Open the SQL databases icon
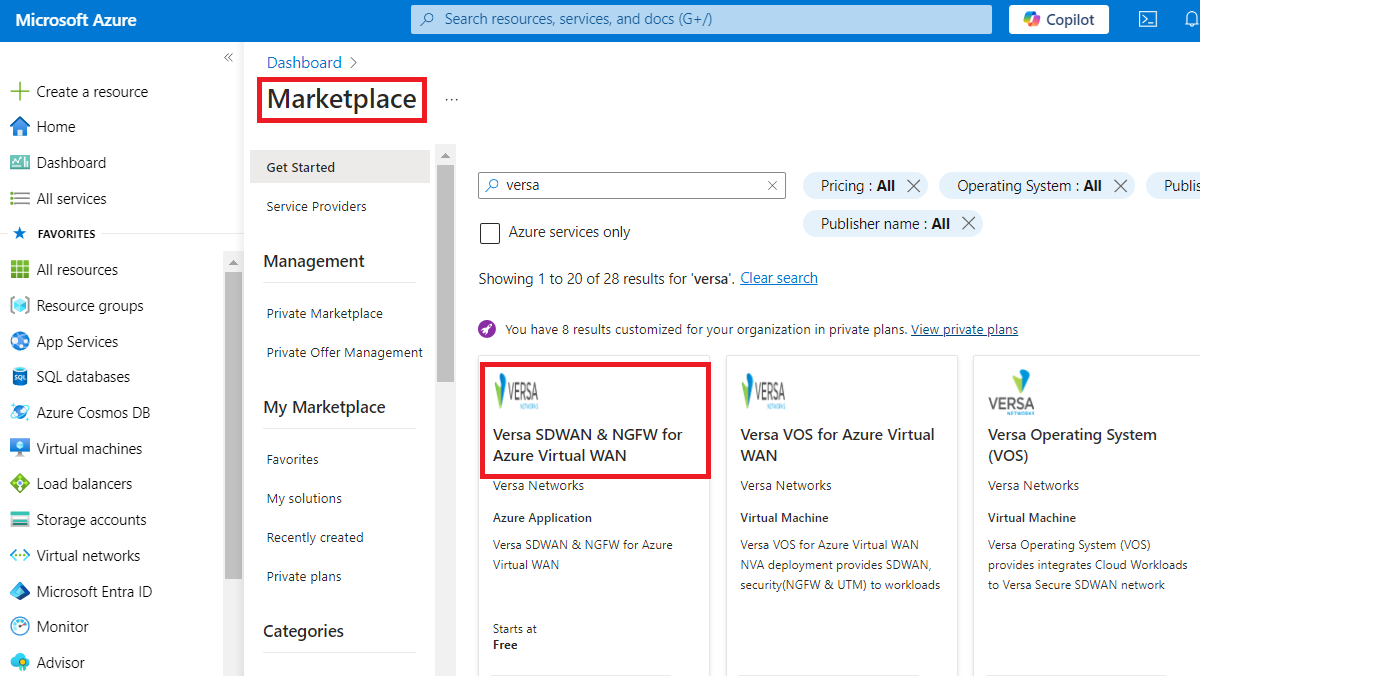The width and height of the screenshot is (1383, 685). [x=19, y=377]
